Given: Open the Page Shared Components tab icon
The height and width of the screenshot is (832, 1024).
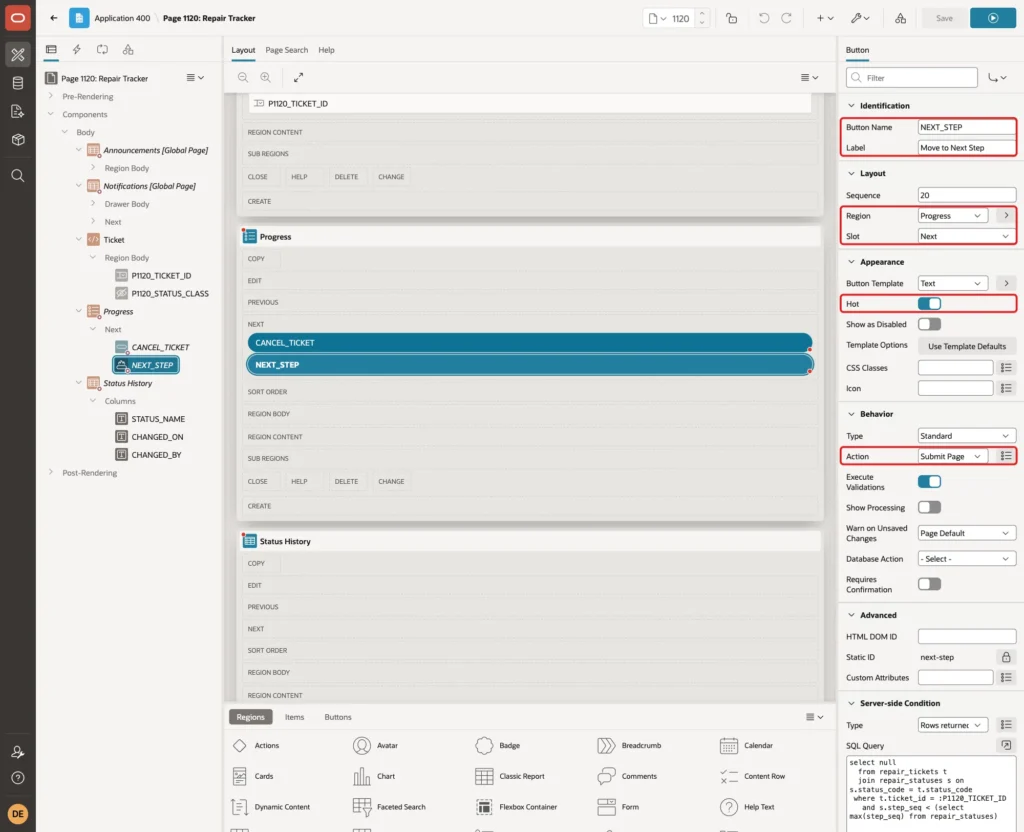Looking at the screenshot, I should coord(128,50).
